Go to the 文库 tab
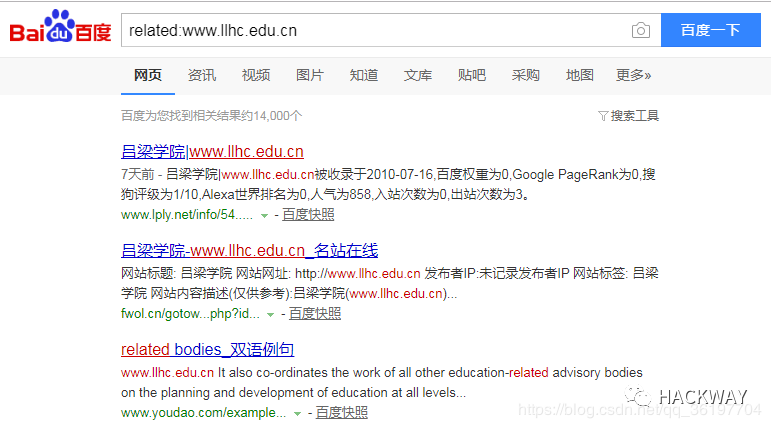Viewport: 771px width, 428px height. pyautogui.click(x=417, y=75)
